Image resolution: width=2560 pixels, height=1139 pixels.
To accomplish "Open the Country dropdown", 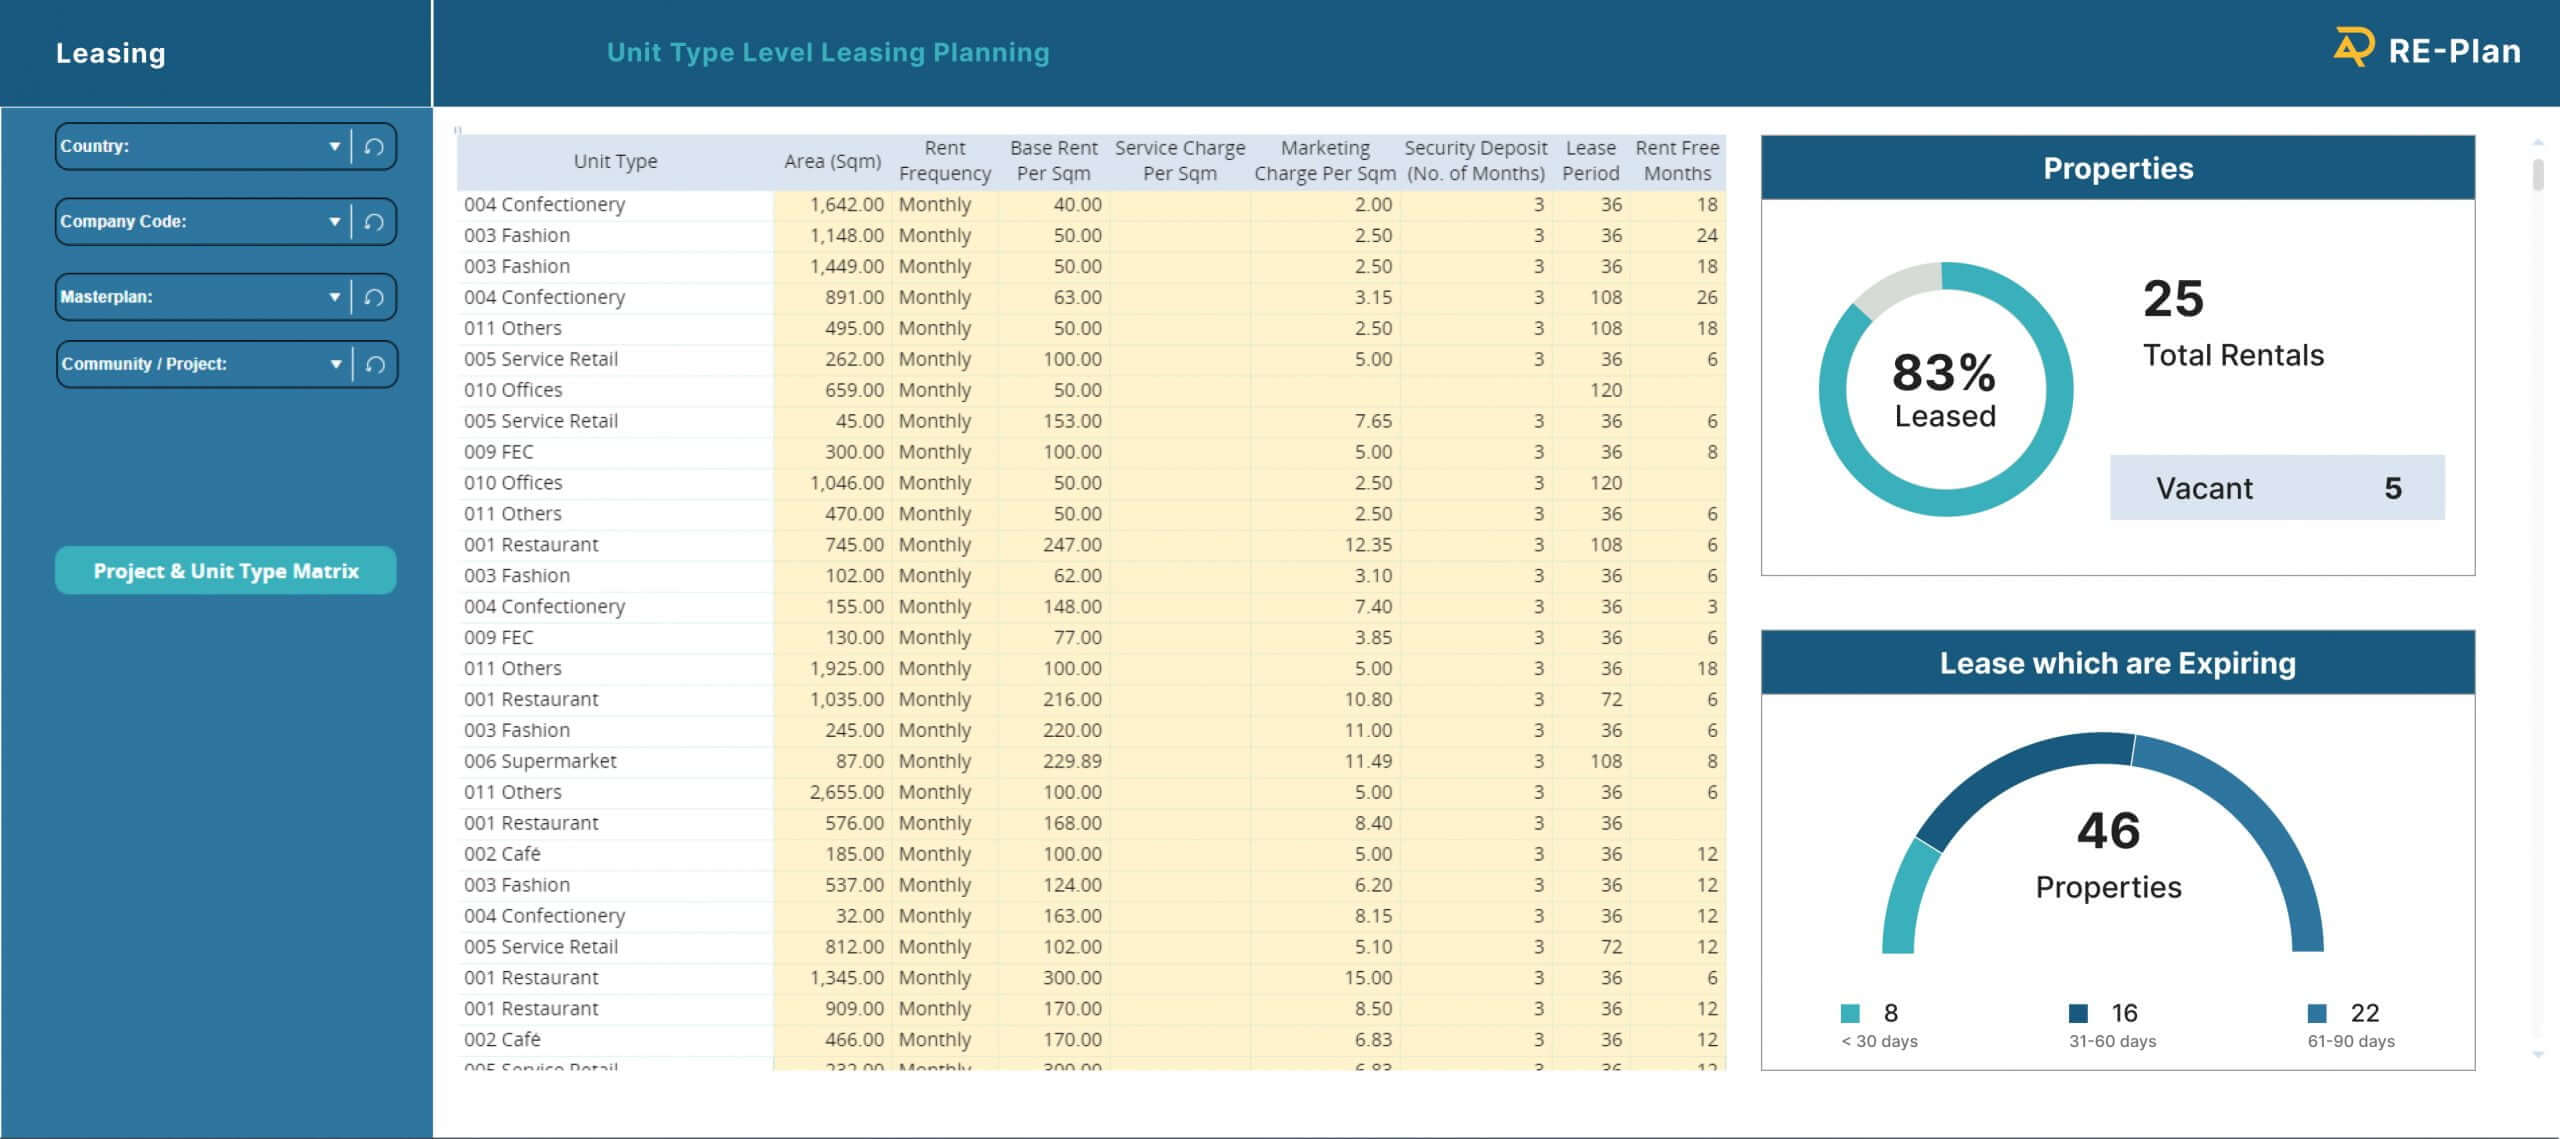I will coord(334,147).
